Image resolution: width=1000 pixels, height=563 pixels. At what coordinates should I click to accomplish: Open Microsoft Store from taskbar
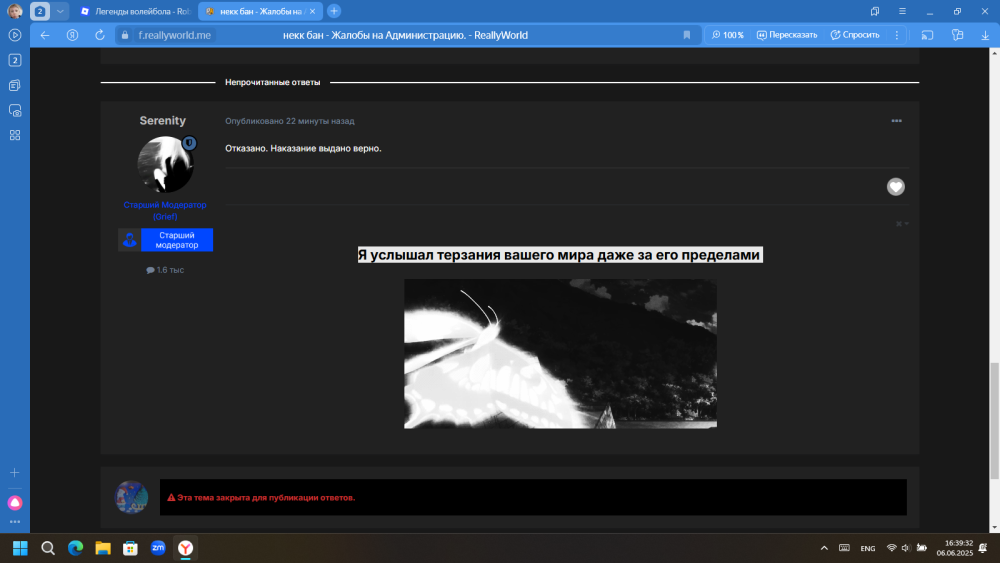[x=130, y=548]
